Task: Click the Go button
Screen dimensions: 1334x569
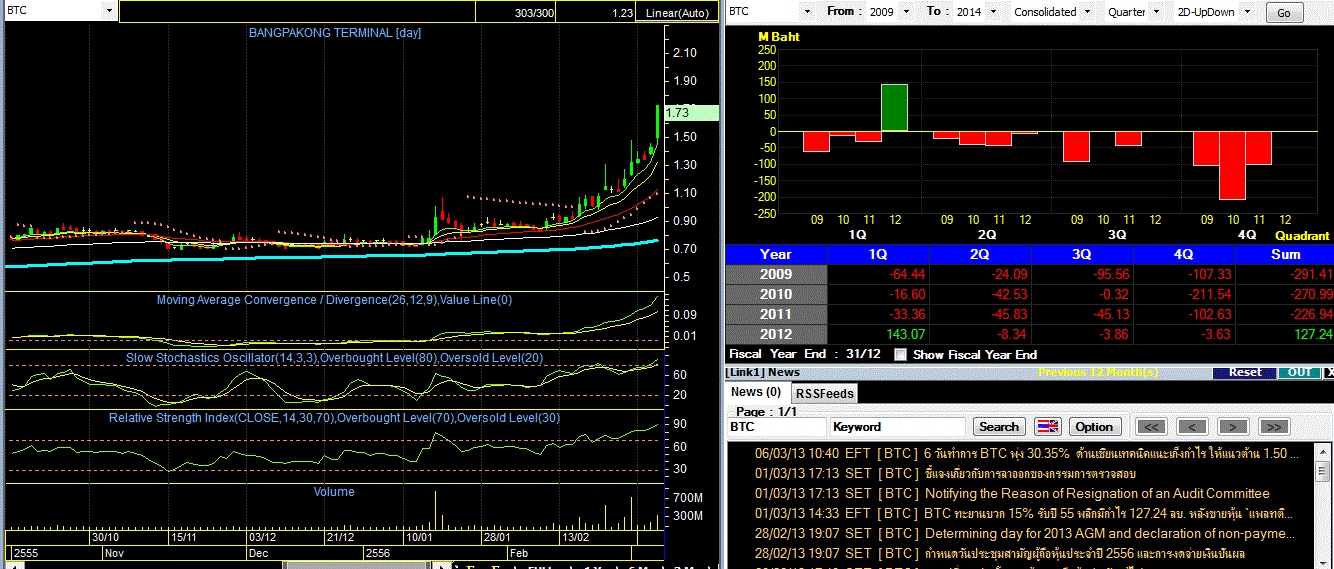Action: [1284, 13]
